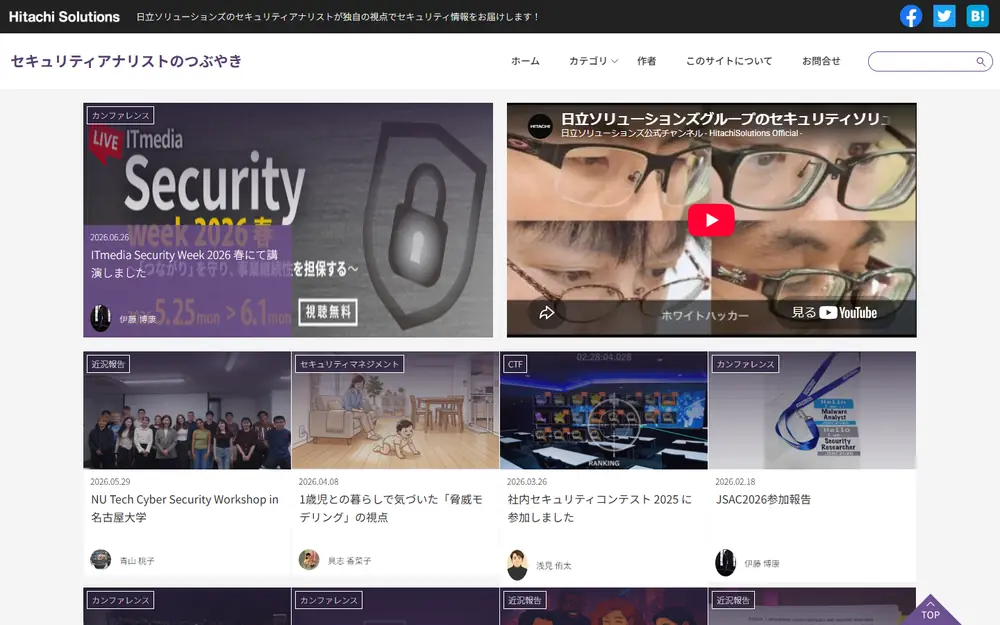This screenshot has height=625, width=1000.
Task: Expand the カテゴリ dropdown chevron
Action: [615, 61]
